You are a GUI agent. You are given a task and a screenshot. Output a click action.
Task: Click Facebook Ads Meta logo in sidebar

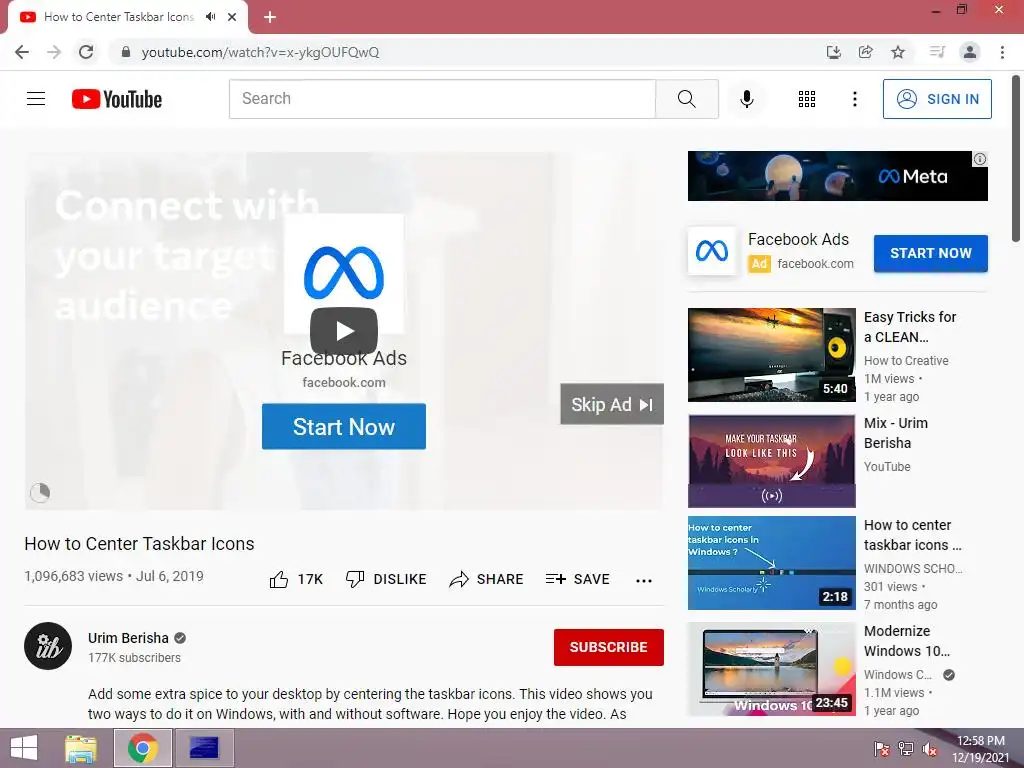click(x=712, y=251)
